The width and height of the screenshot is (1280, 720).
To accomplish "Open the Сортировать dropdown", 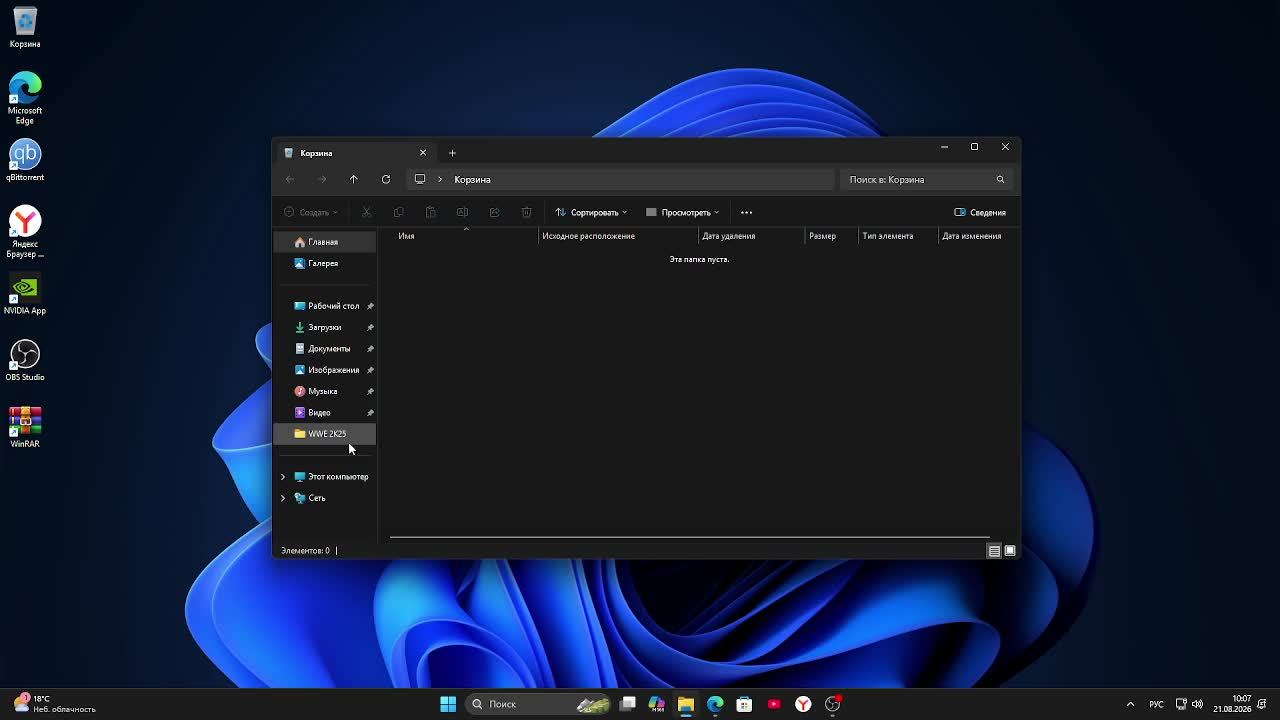I will (x=591, y=212).
